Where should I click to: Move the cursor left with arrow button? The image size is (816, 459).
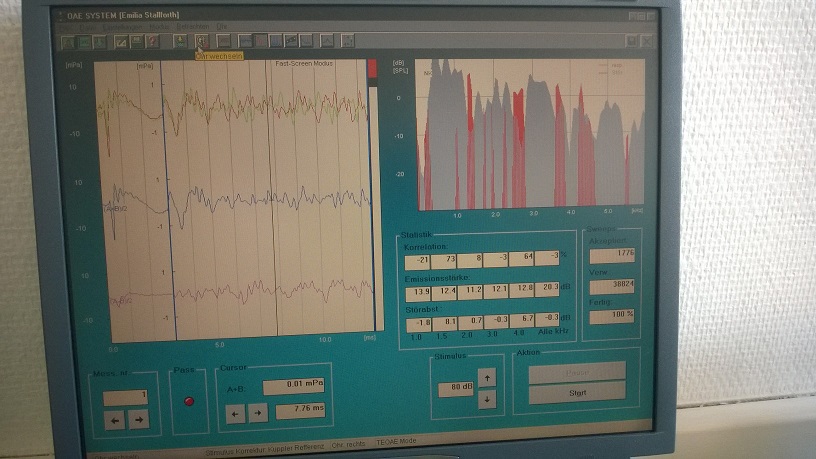pos(234,412)
